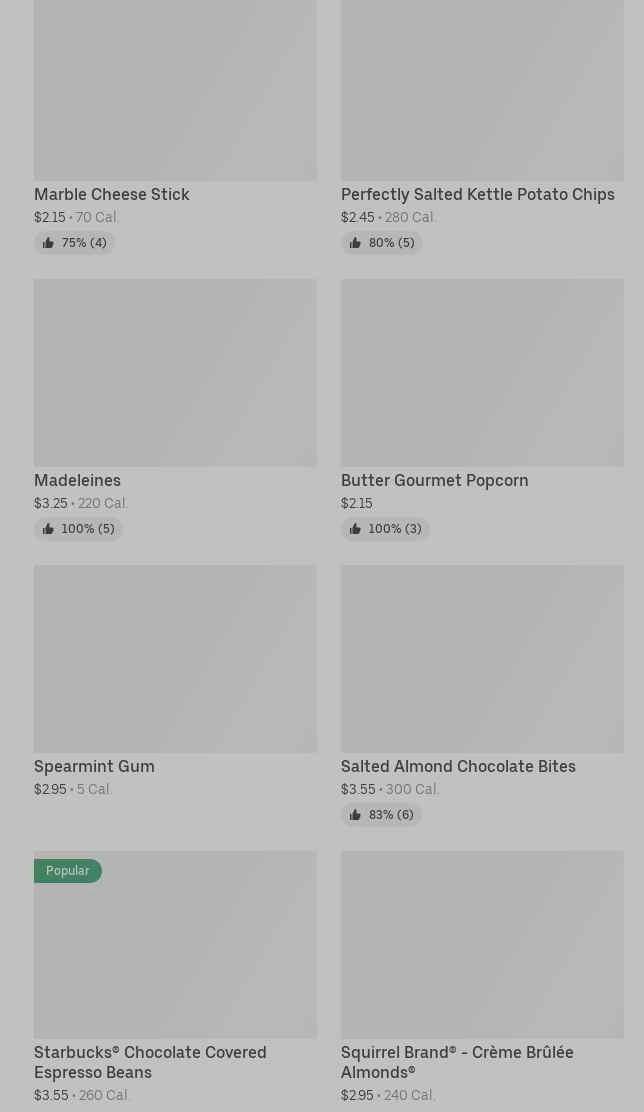
Task: Open Perfectly Salted Kettle Potato Chips image
Action: point(482,90)
